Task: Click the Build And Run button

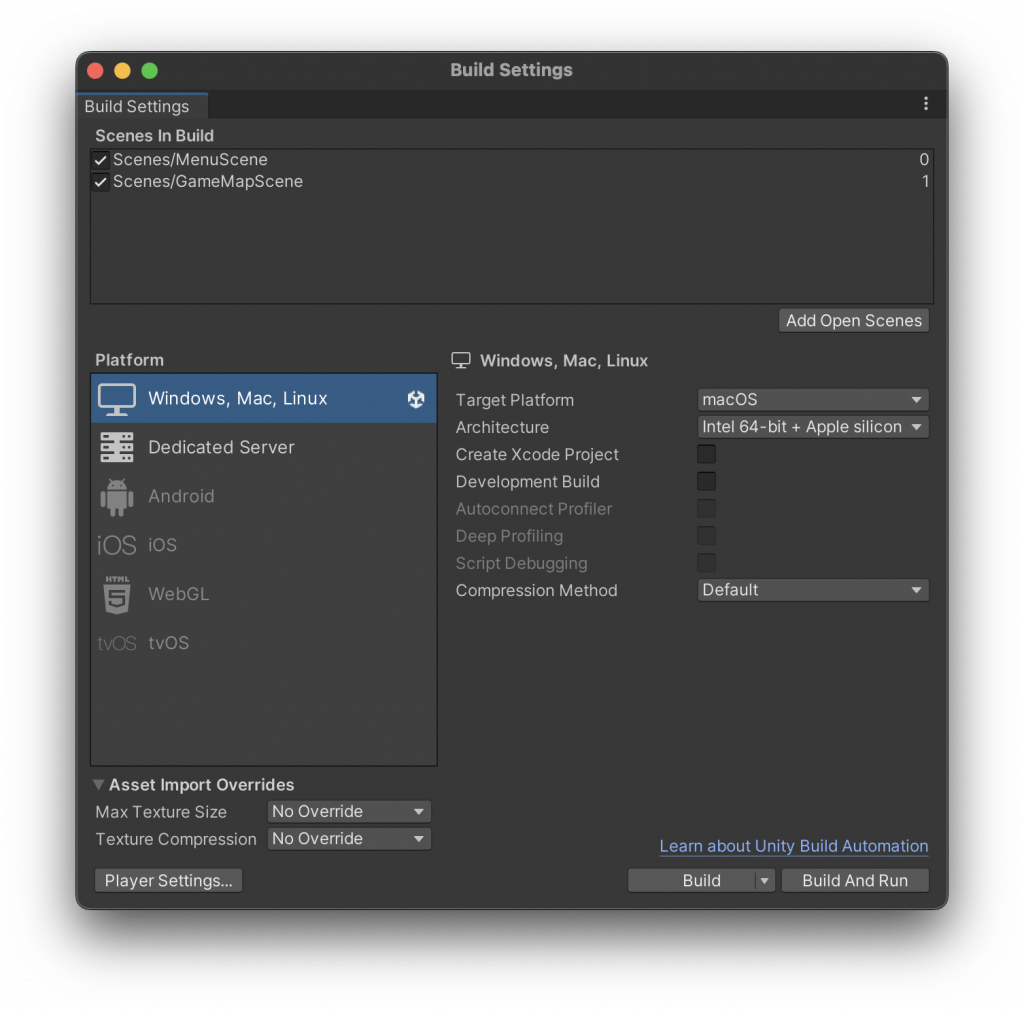Action: pos(855,881)
